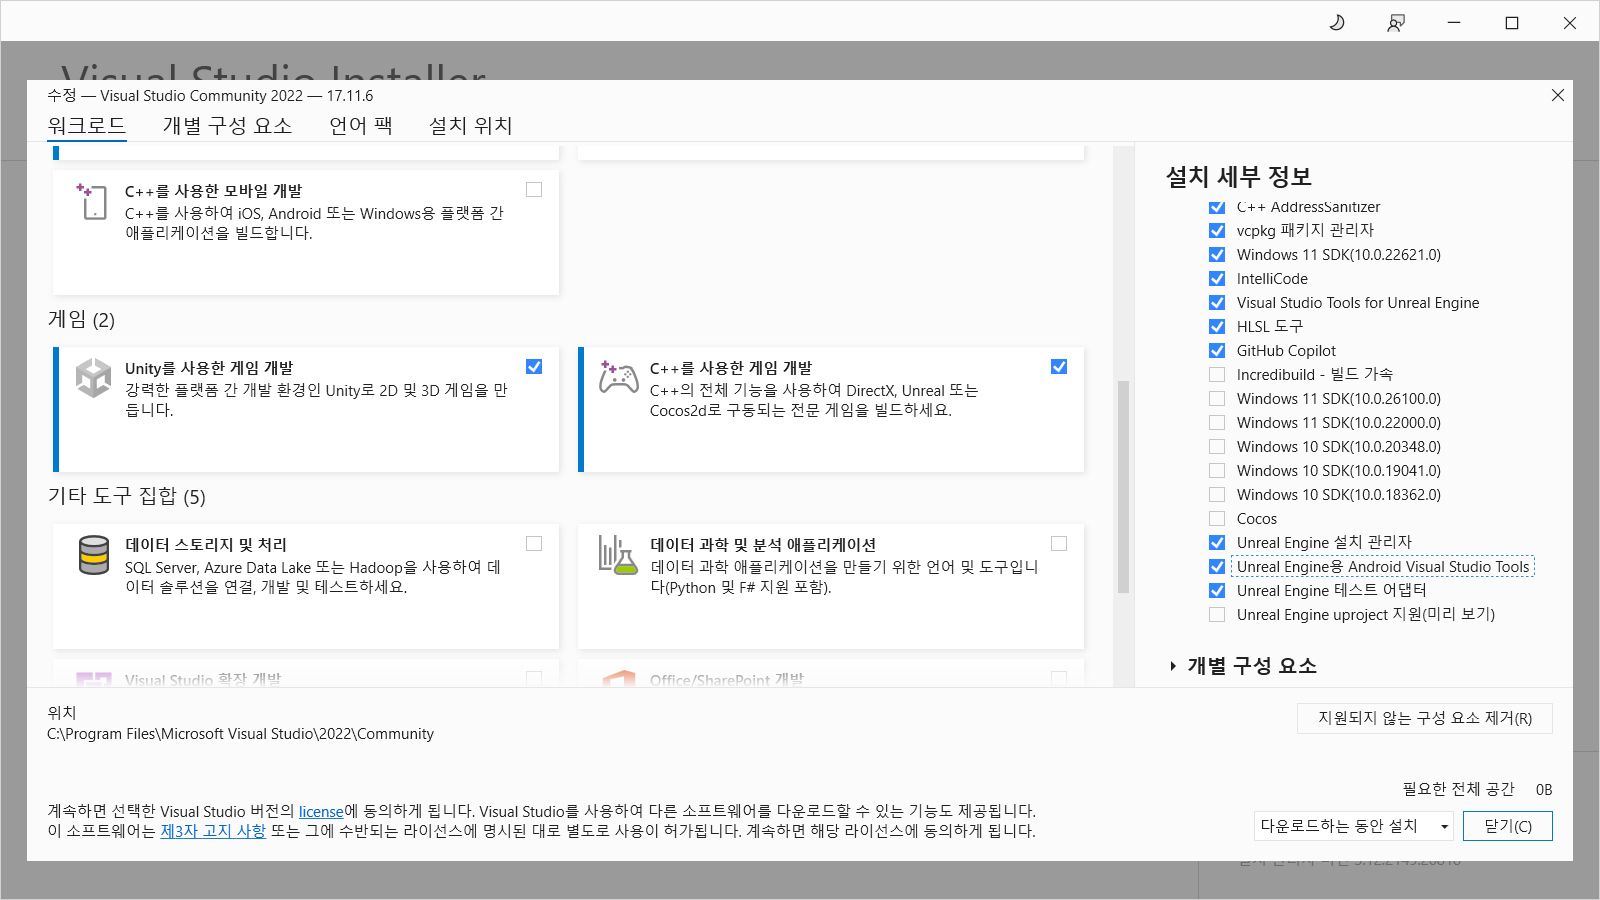Screen dimensions: 1600x900
Task: Click the data science flask icon
Action: 618,555
